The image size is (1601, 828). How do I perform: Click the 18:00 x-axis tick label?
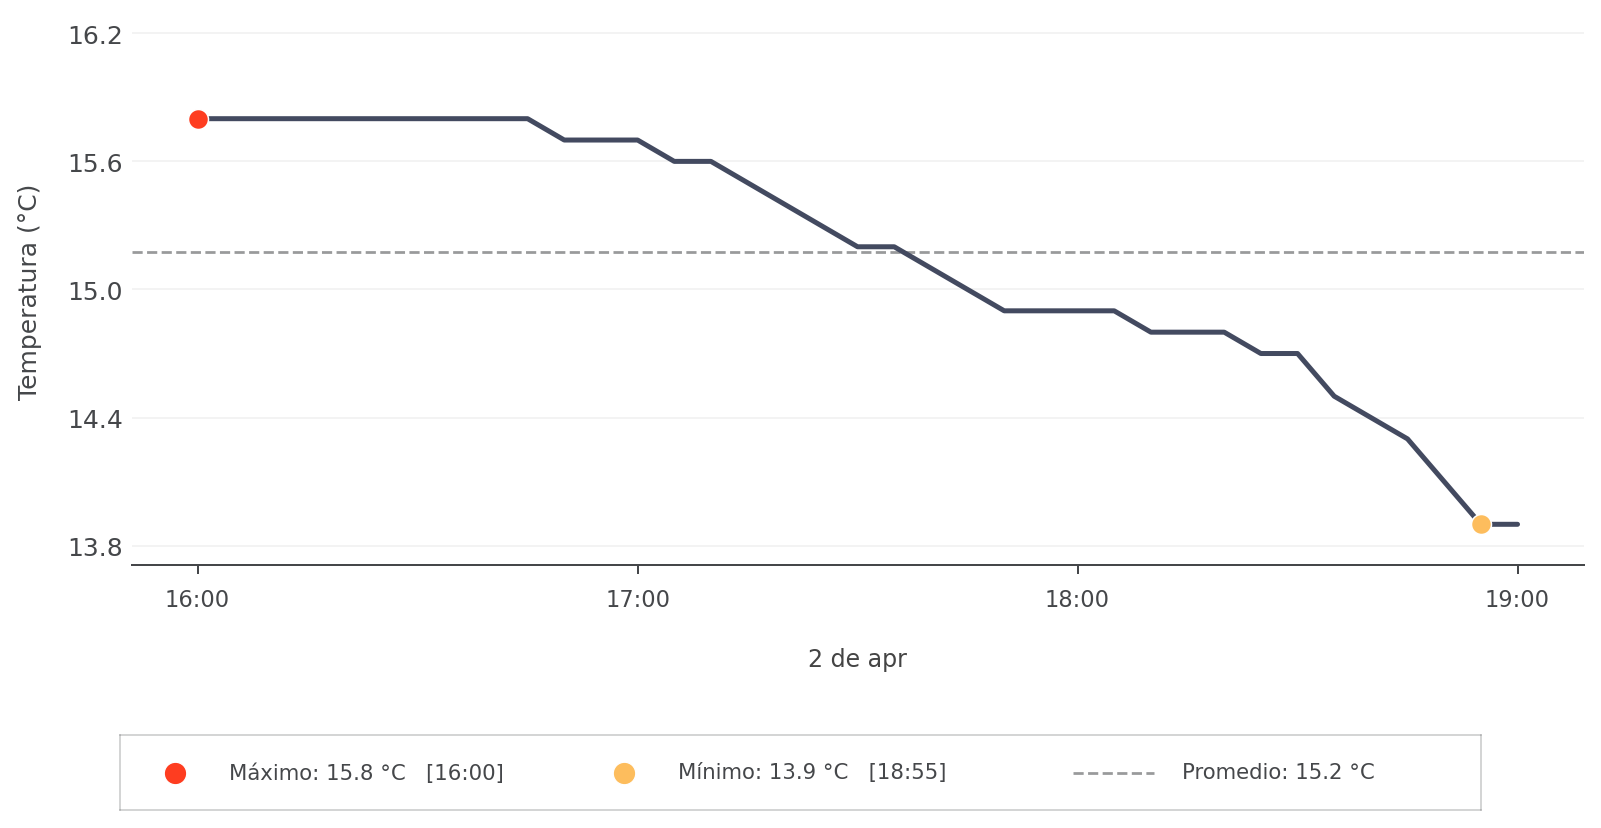(1077, 600)
